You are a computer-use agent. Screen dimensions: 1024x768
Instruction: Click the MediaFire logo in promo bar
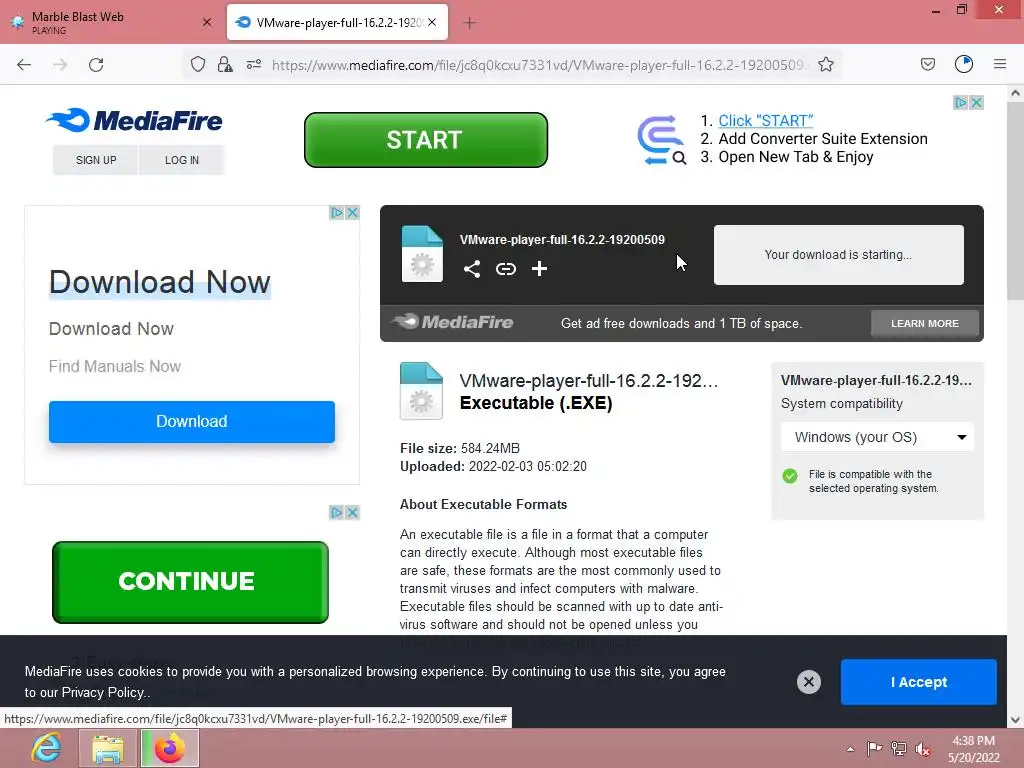[452, 322]
